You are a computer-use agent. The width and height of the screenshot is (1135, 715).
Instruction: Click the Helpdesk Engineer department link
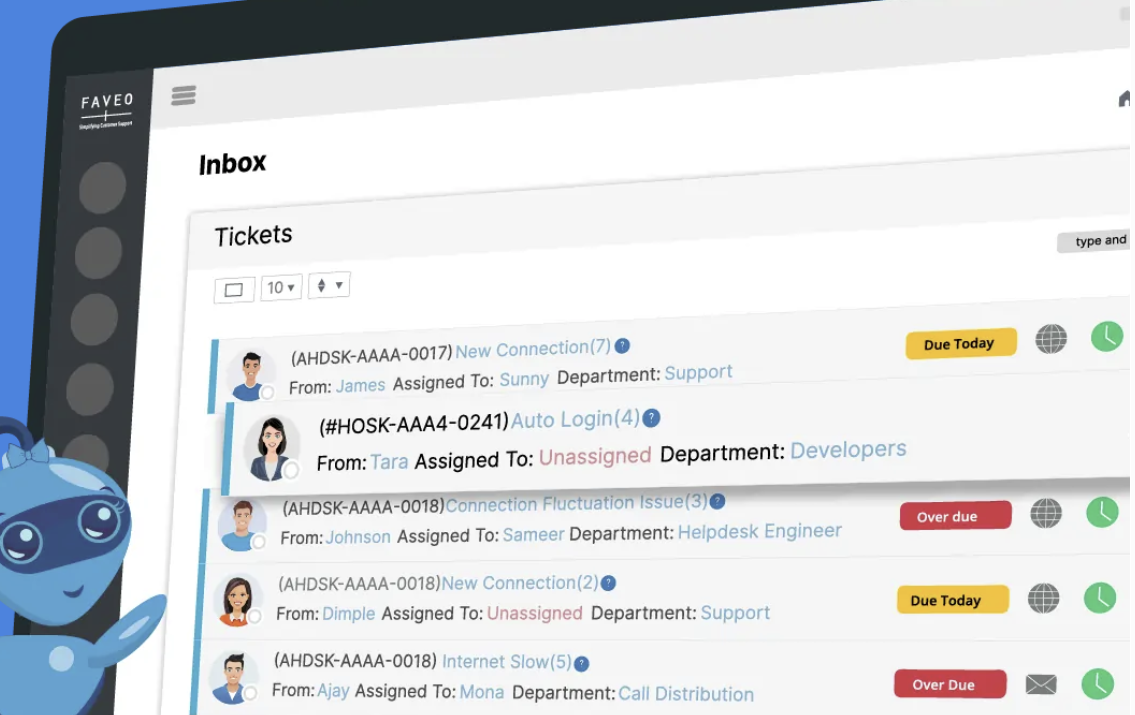tap(759, 531)
